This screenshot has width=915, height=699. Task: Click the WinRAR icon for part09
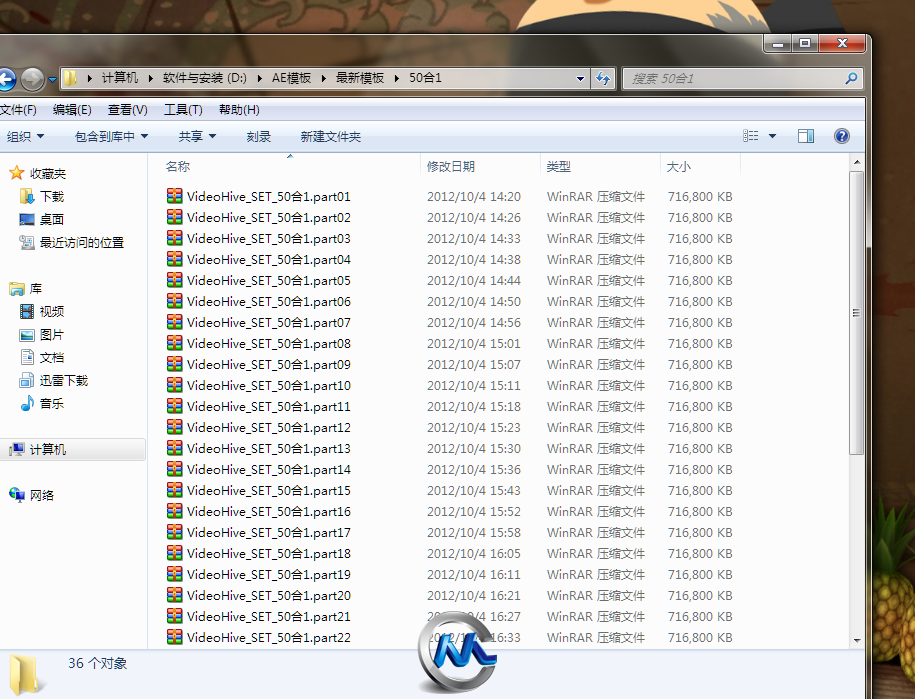174,364
